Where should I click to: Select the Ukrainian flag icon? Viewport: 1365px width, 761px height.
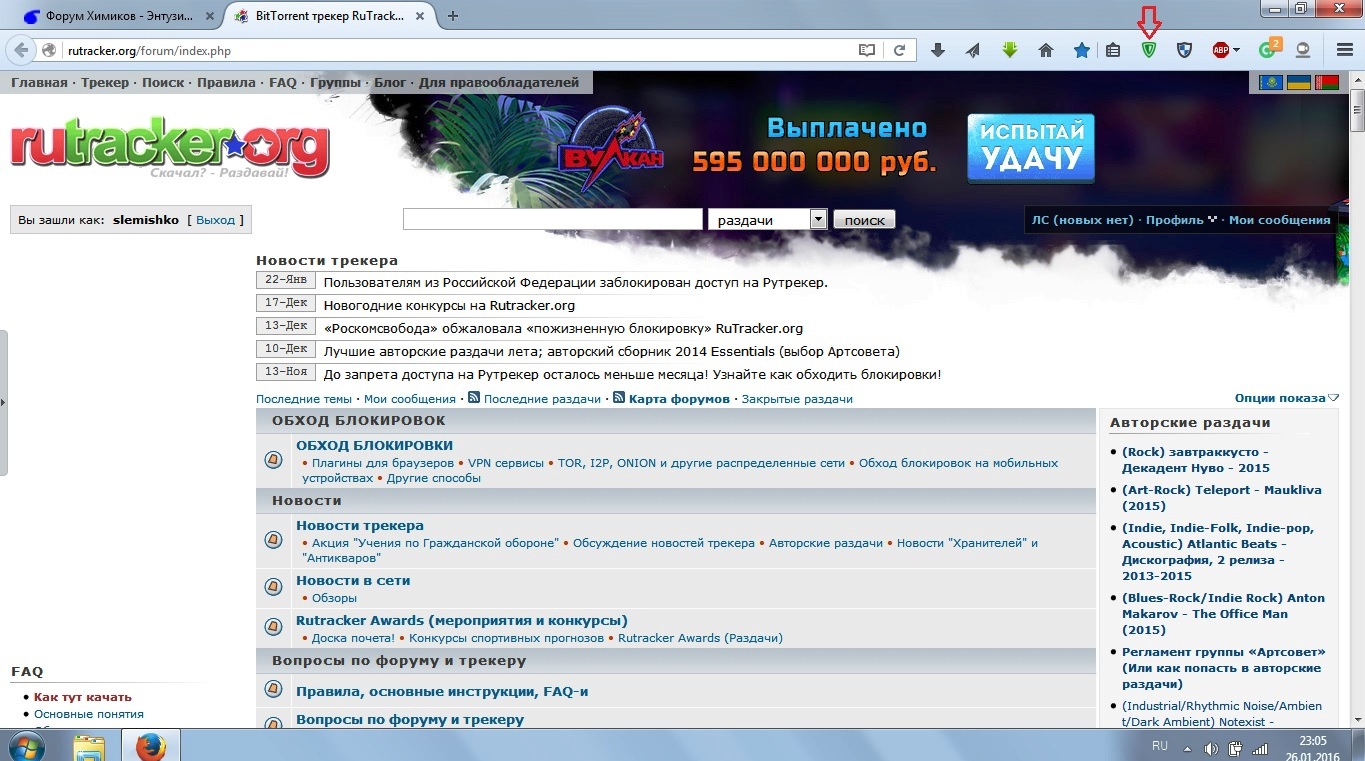coord(1298,82)
